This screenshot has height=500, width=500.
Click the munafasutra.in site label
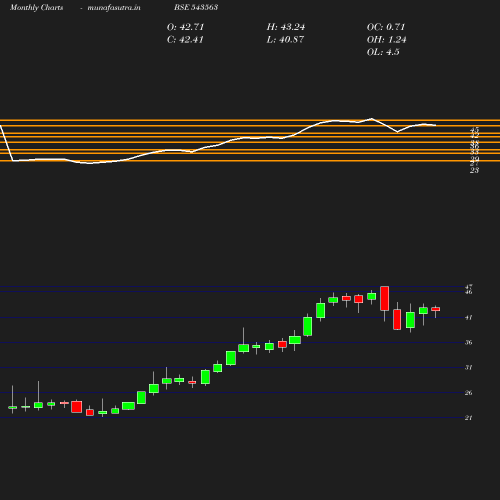click(x=114, y=8)
